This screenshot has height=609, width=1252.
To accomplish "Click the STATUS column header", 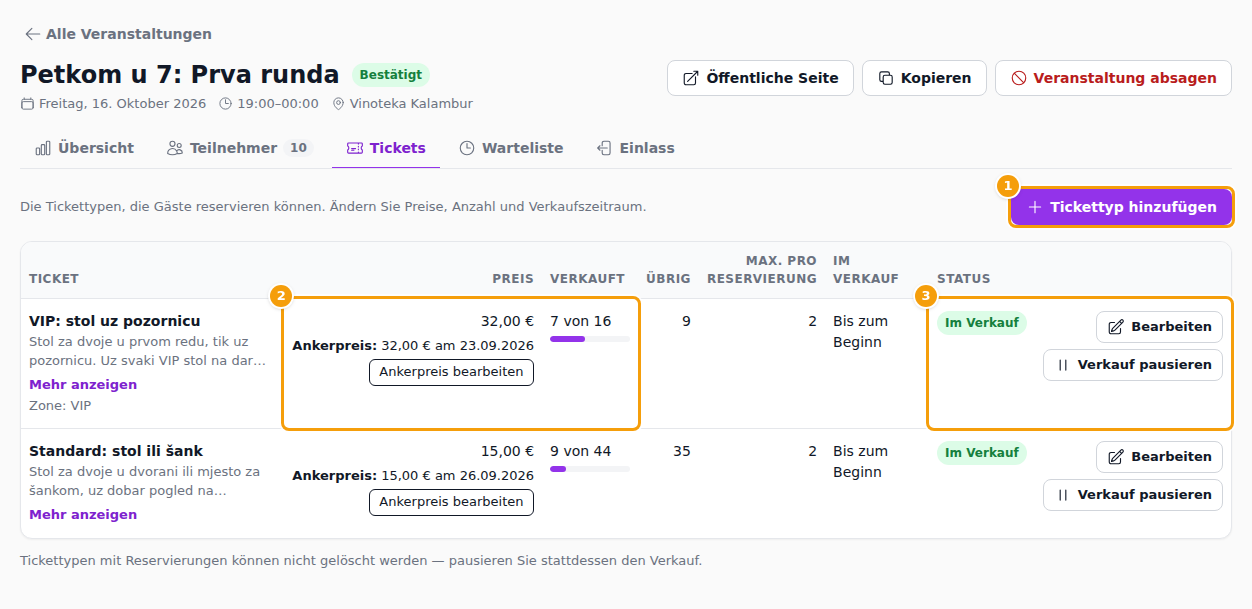I will click(964, 279).
